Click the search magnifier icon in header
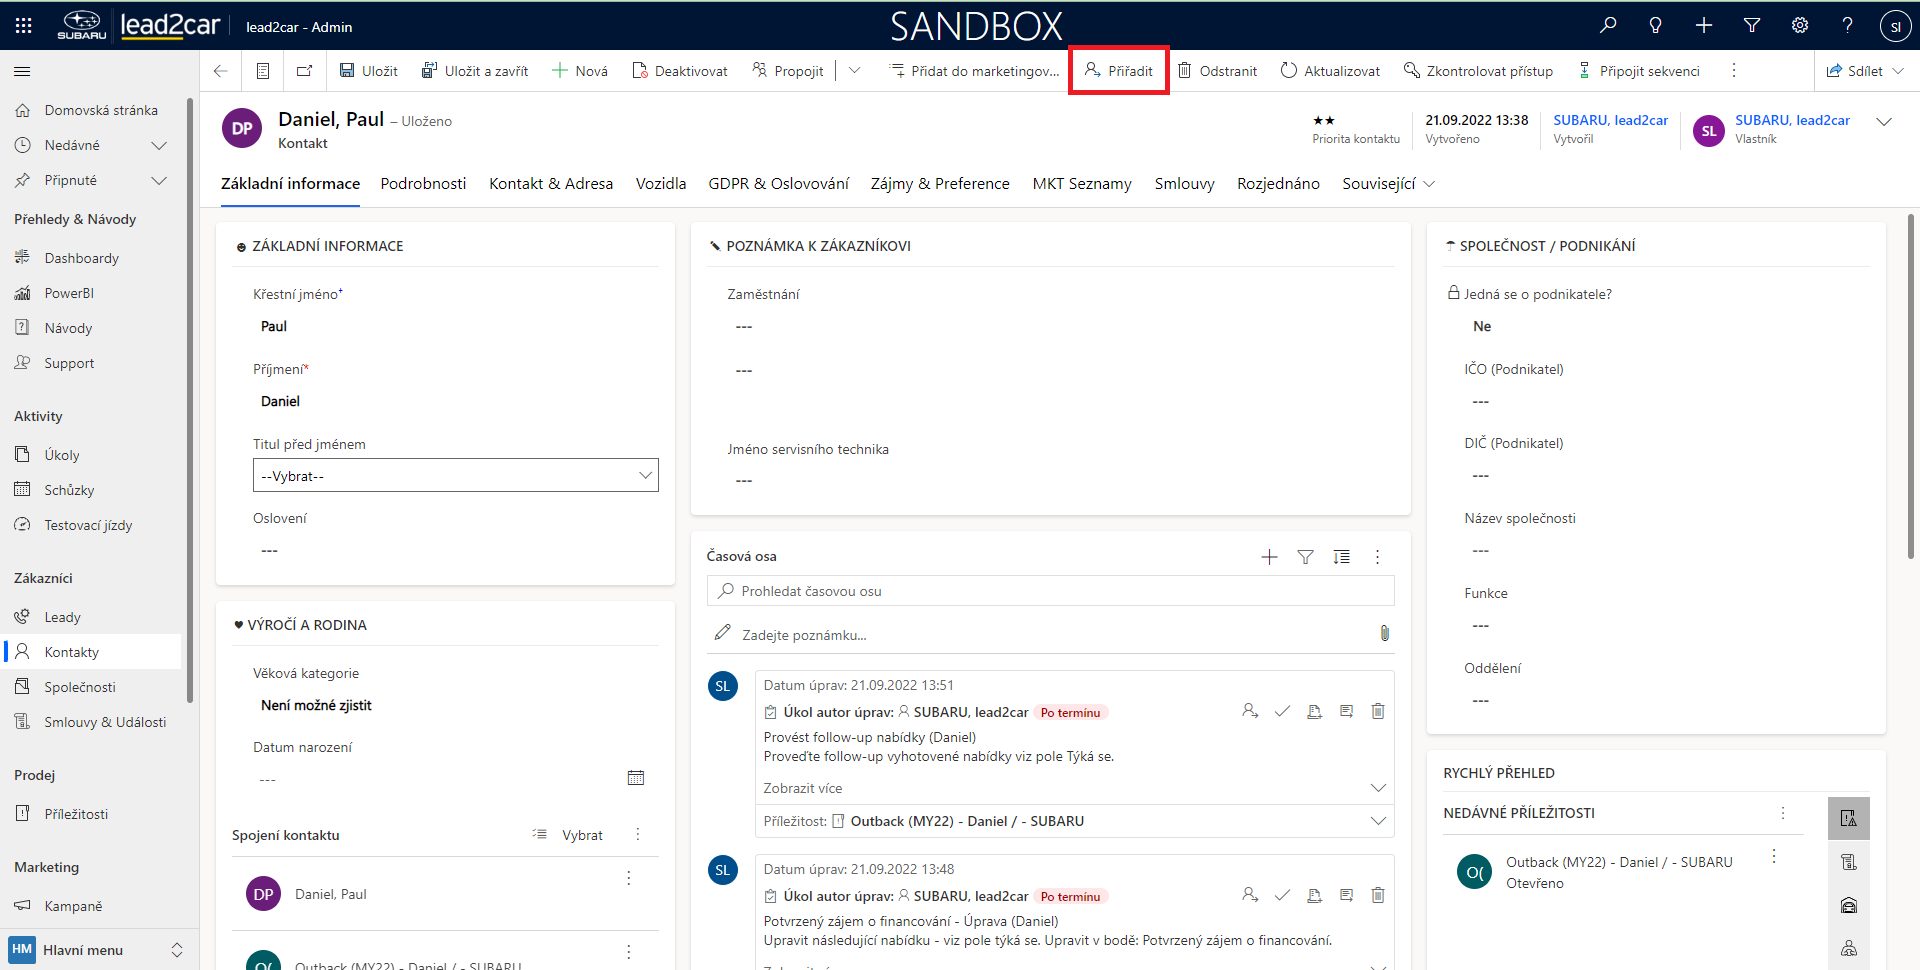 1608,26
